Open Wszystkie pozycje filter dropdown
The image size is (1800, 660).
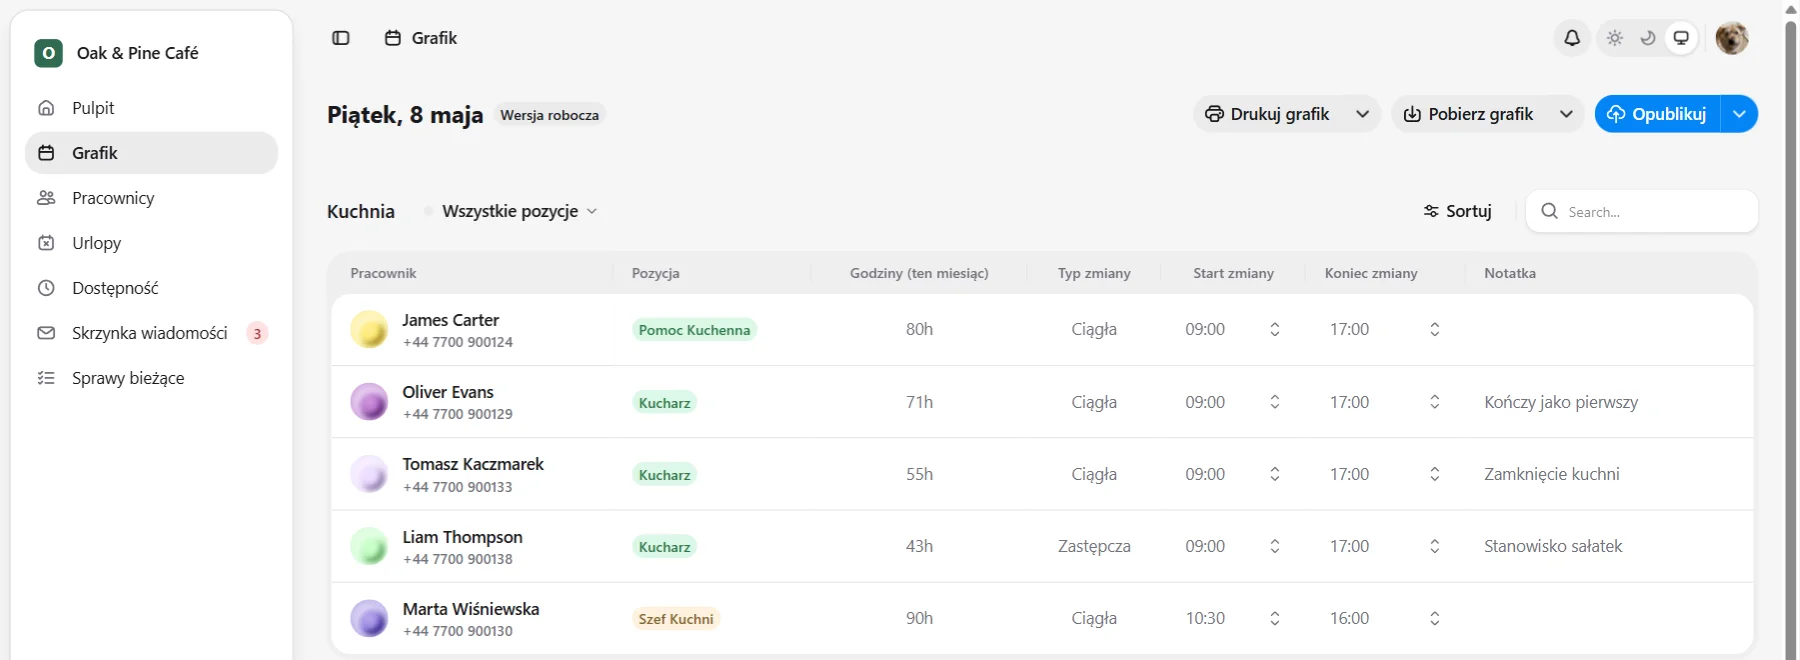point(519,211)
